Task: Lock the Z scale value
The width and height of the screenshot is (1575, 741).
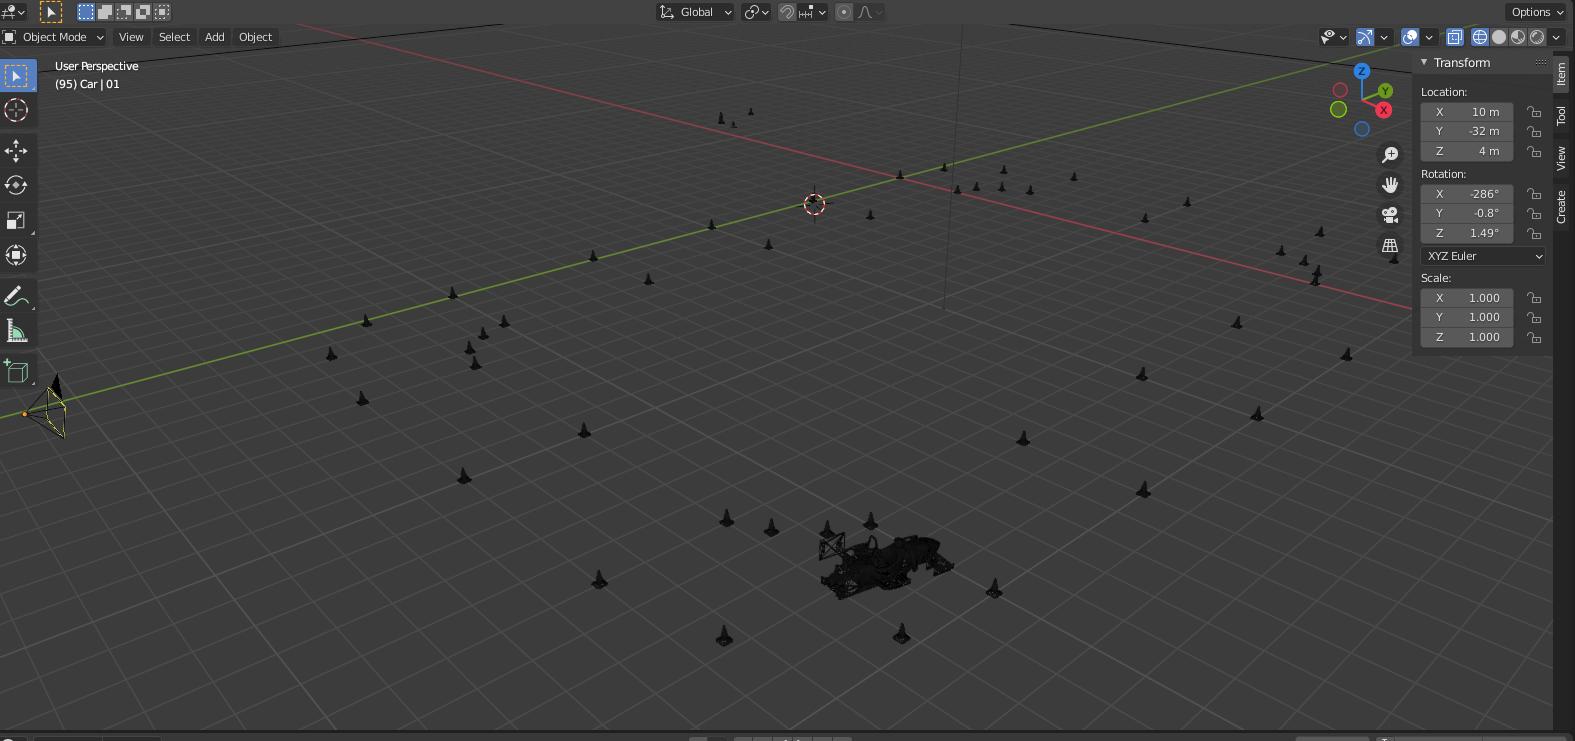Action: click(x=1534, y=337)
